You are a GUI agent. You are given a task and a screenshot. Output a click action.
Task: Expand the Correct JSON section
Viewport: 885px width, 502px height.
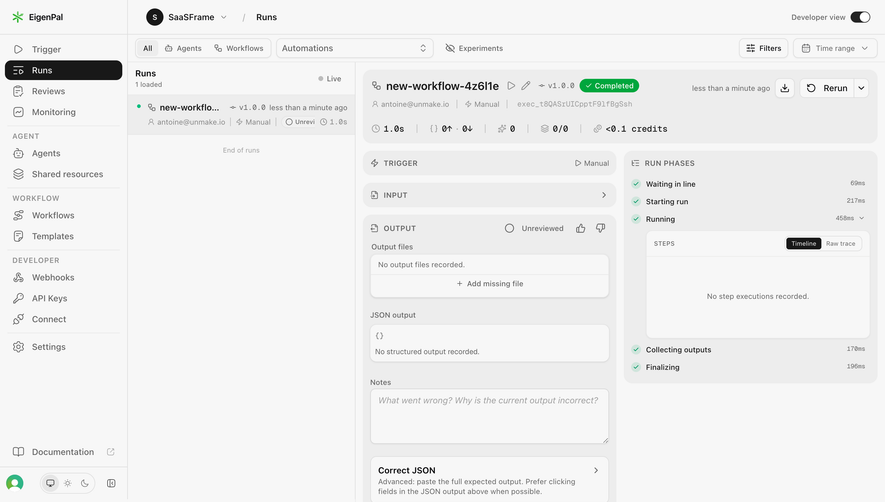click(x=489, y=480)
